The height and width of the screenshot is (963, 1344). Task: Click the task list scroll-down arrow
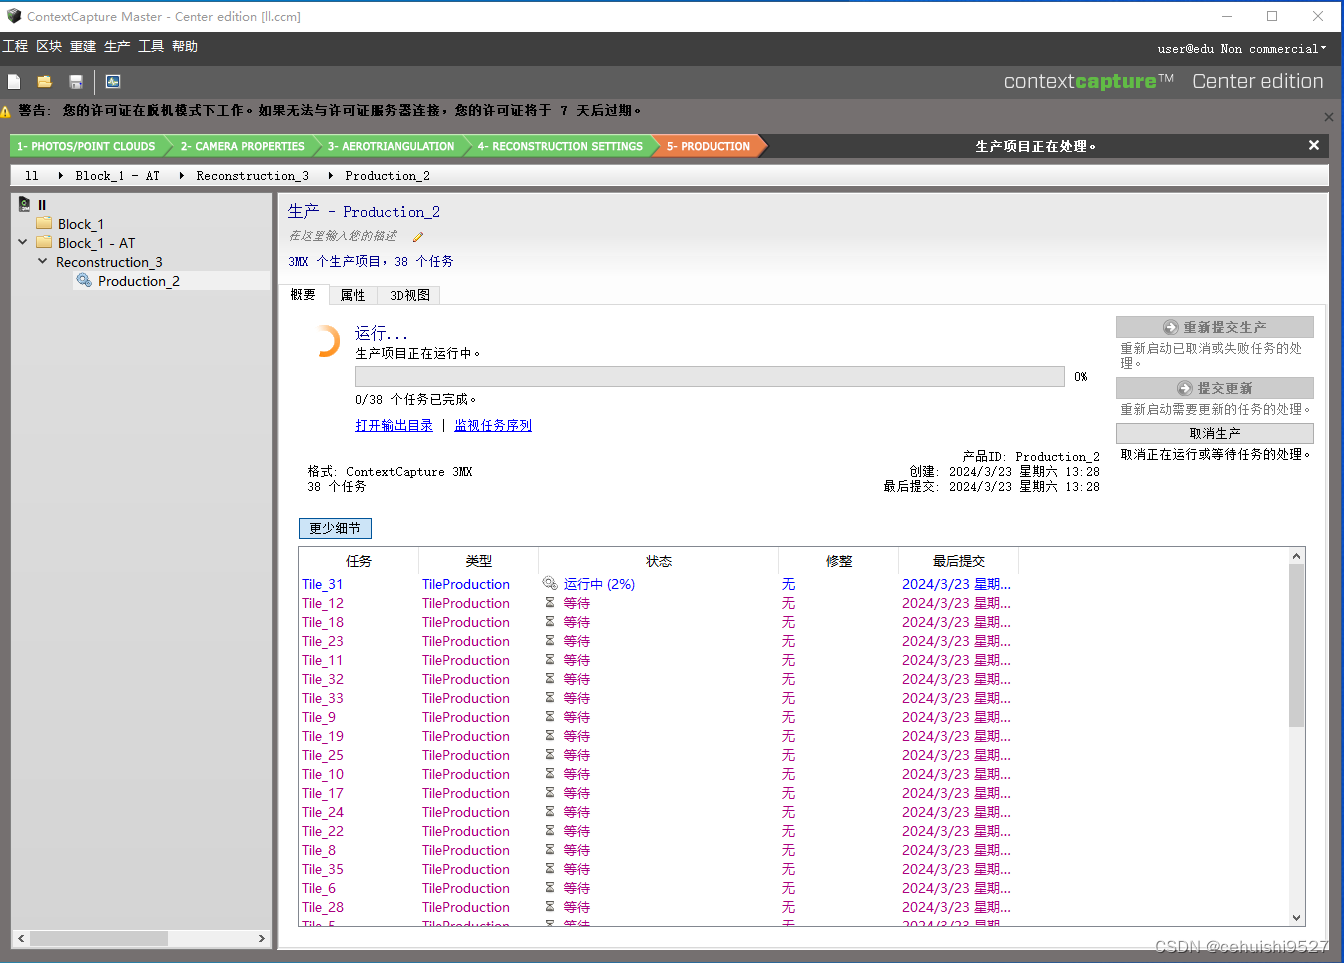pyautogui.click(x=1296, y=918)
